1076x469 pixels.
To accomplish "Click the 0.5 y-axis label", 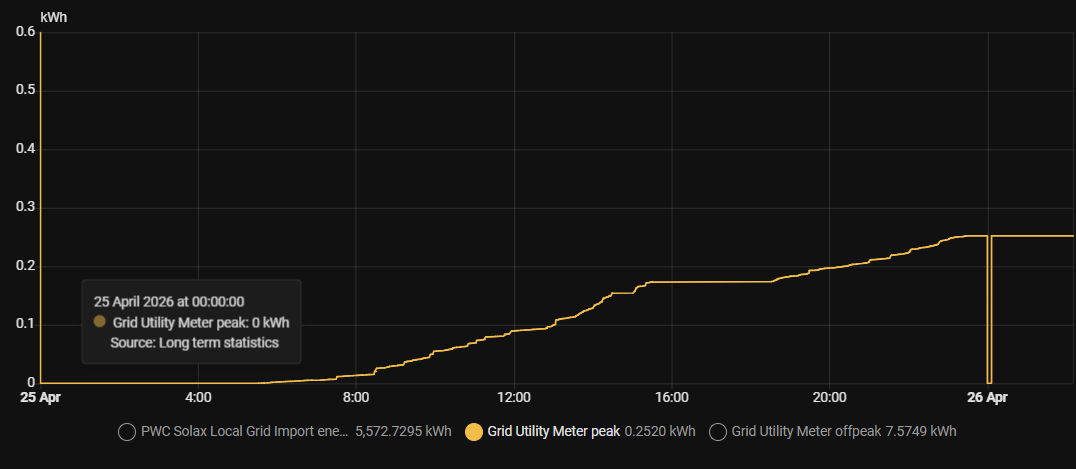I will tap(25, 91).
